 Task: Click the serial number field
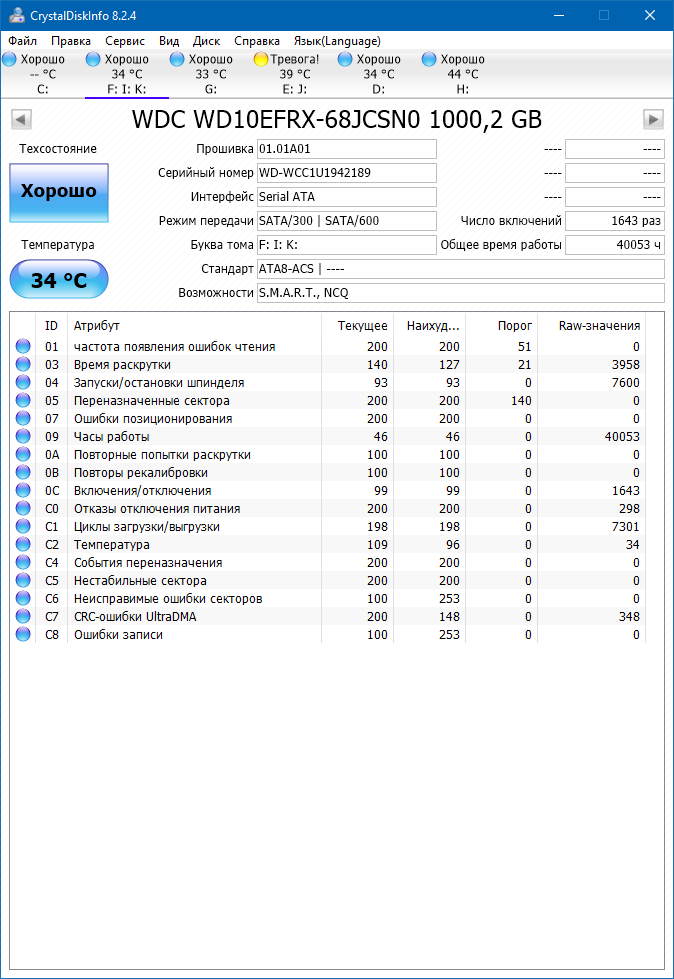346,173
